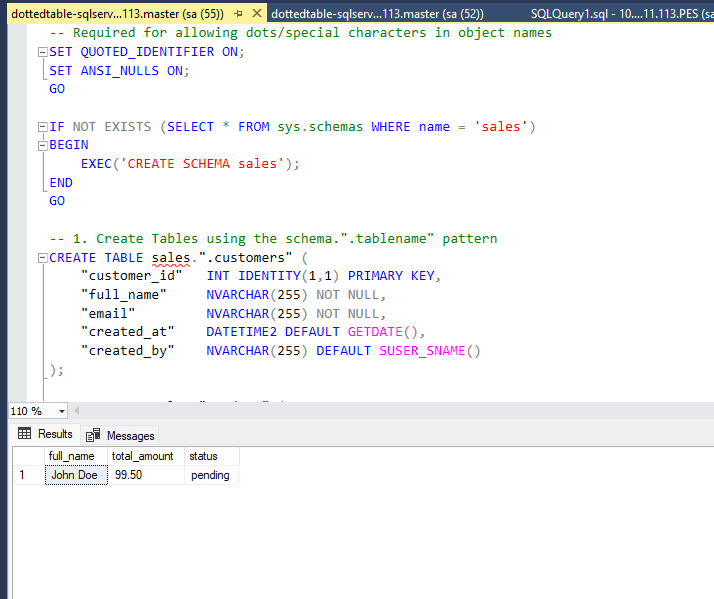Switch to the Messages tab
This screenshot has width=714, height=599.
click(130, 435)
